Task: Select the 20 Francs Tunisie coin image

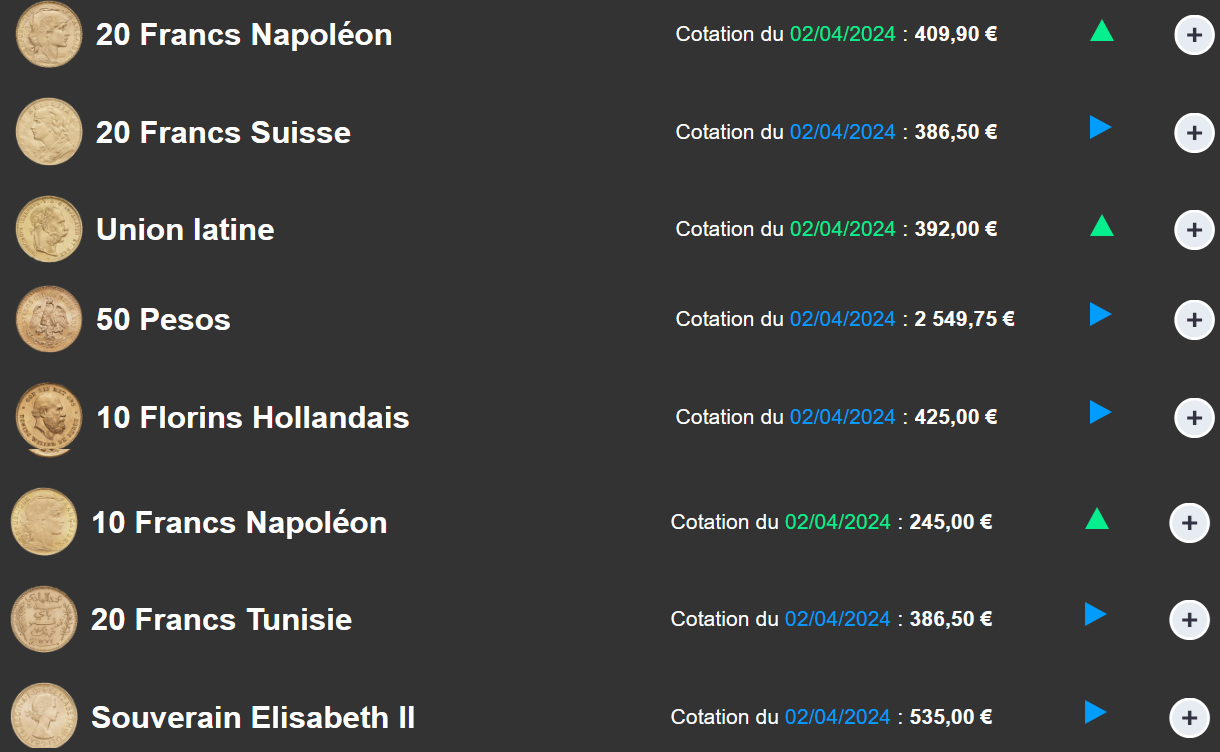Action: (44, 619)
